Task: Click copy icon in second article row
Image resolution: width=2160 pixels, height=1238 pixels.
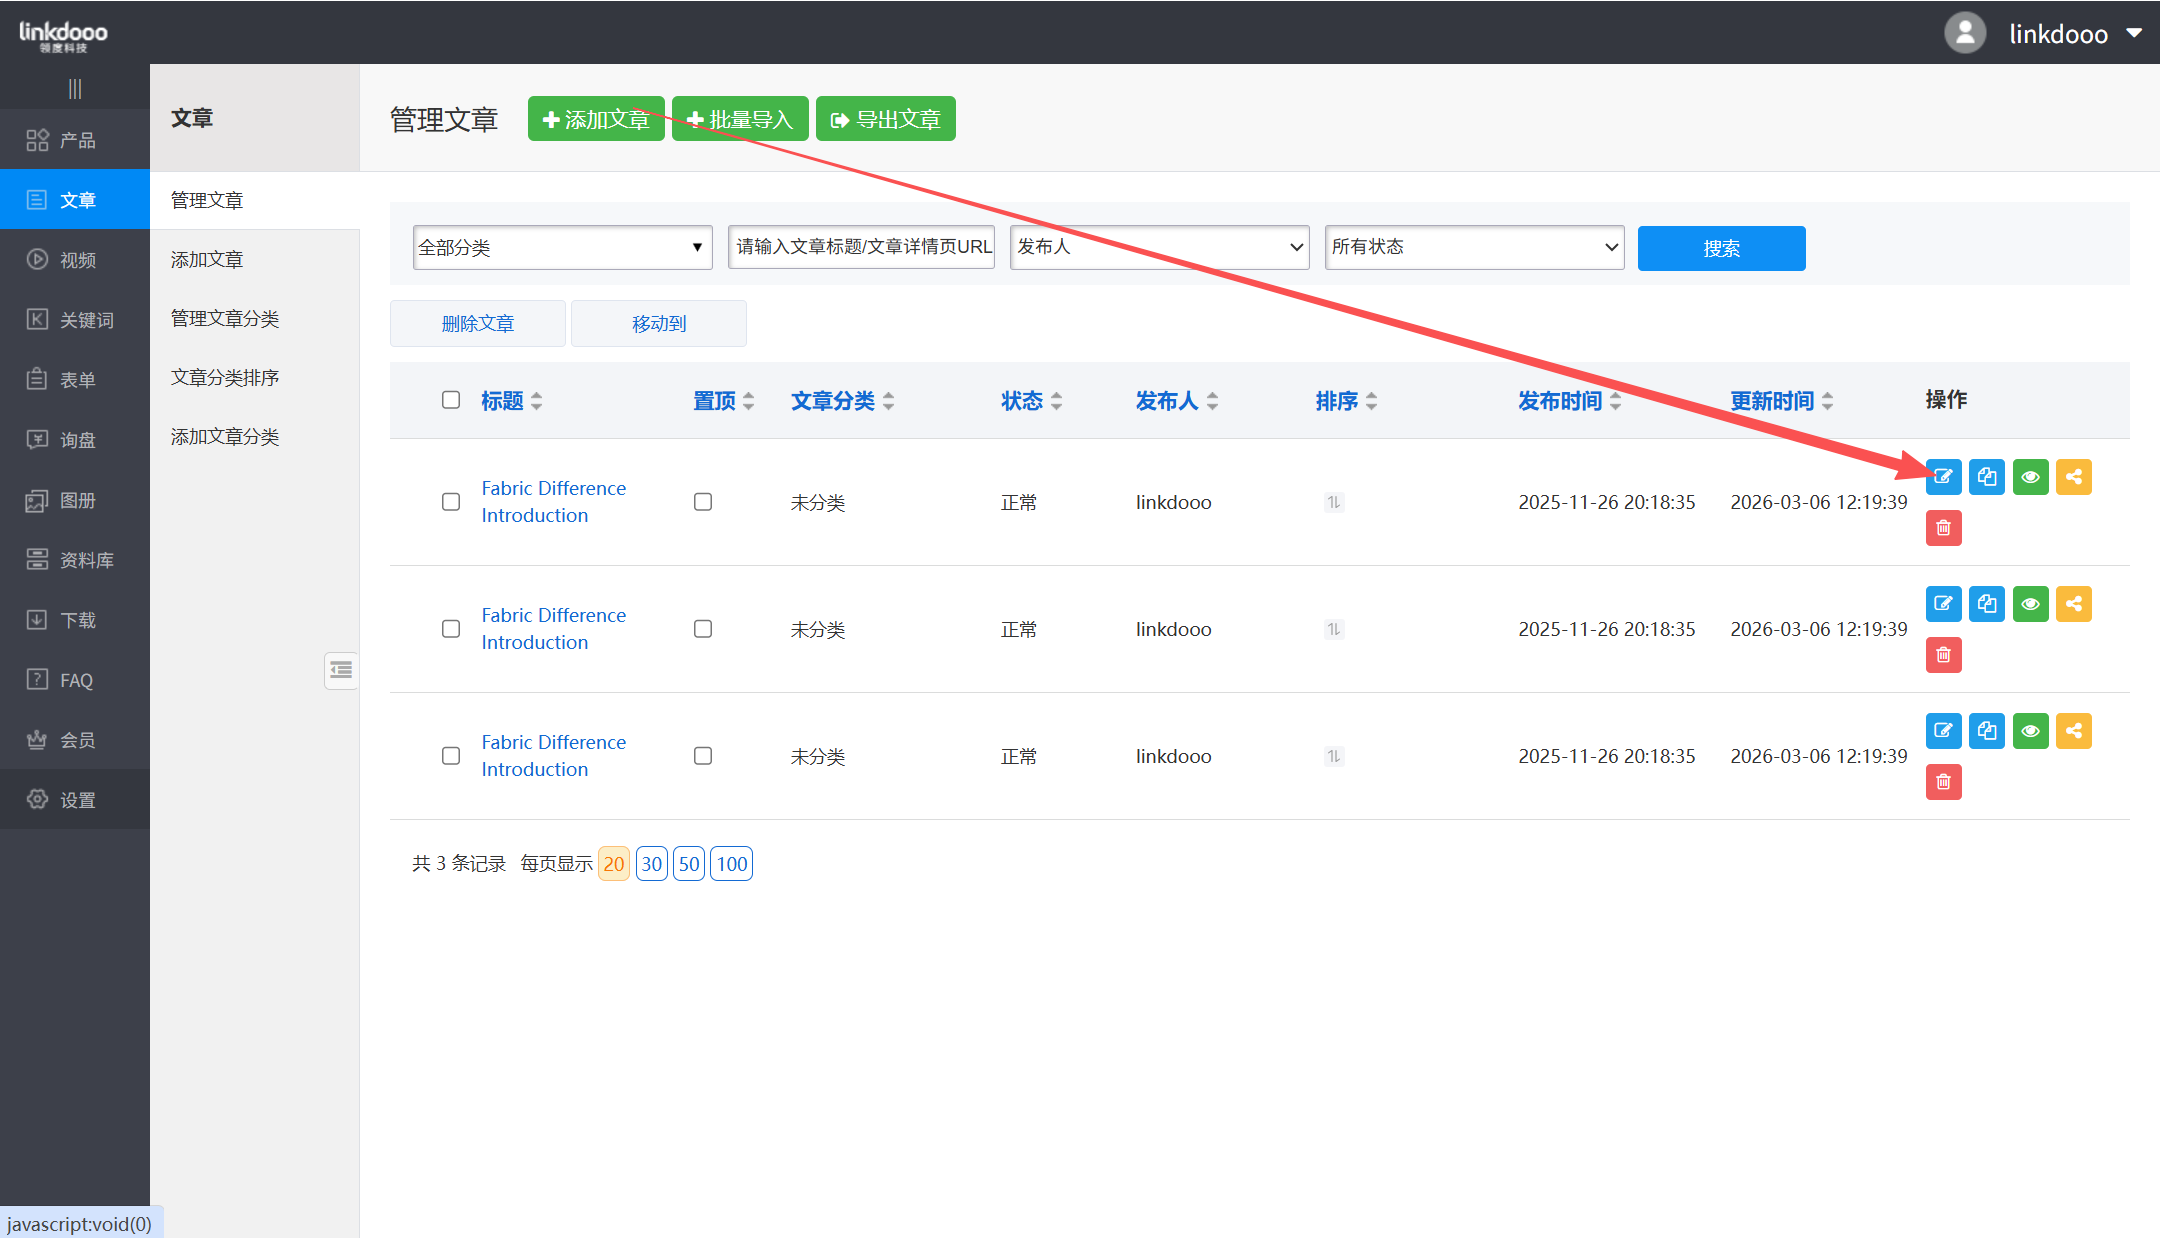Action: pos(1986,604)
